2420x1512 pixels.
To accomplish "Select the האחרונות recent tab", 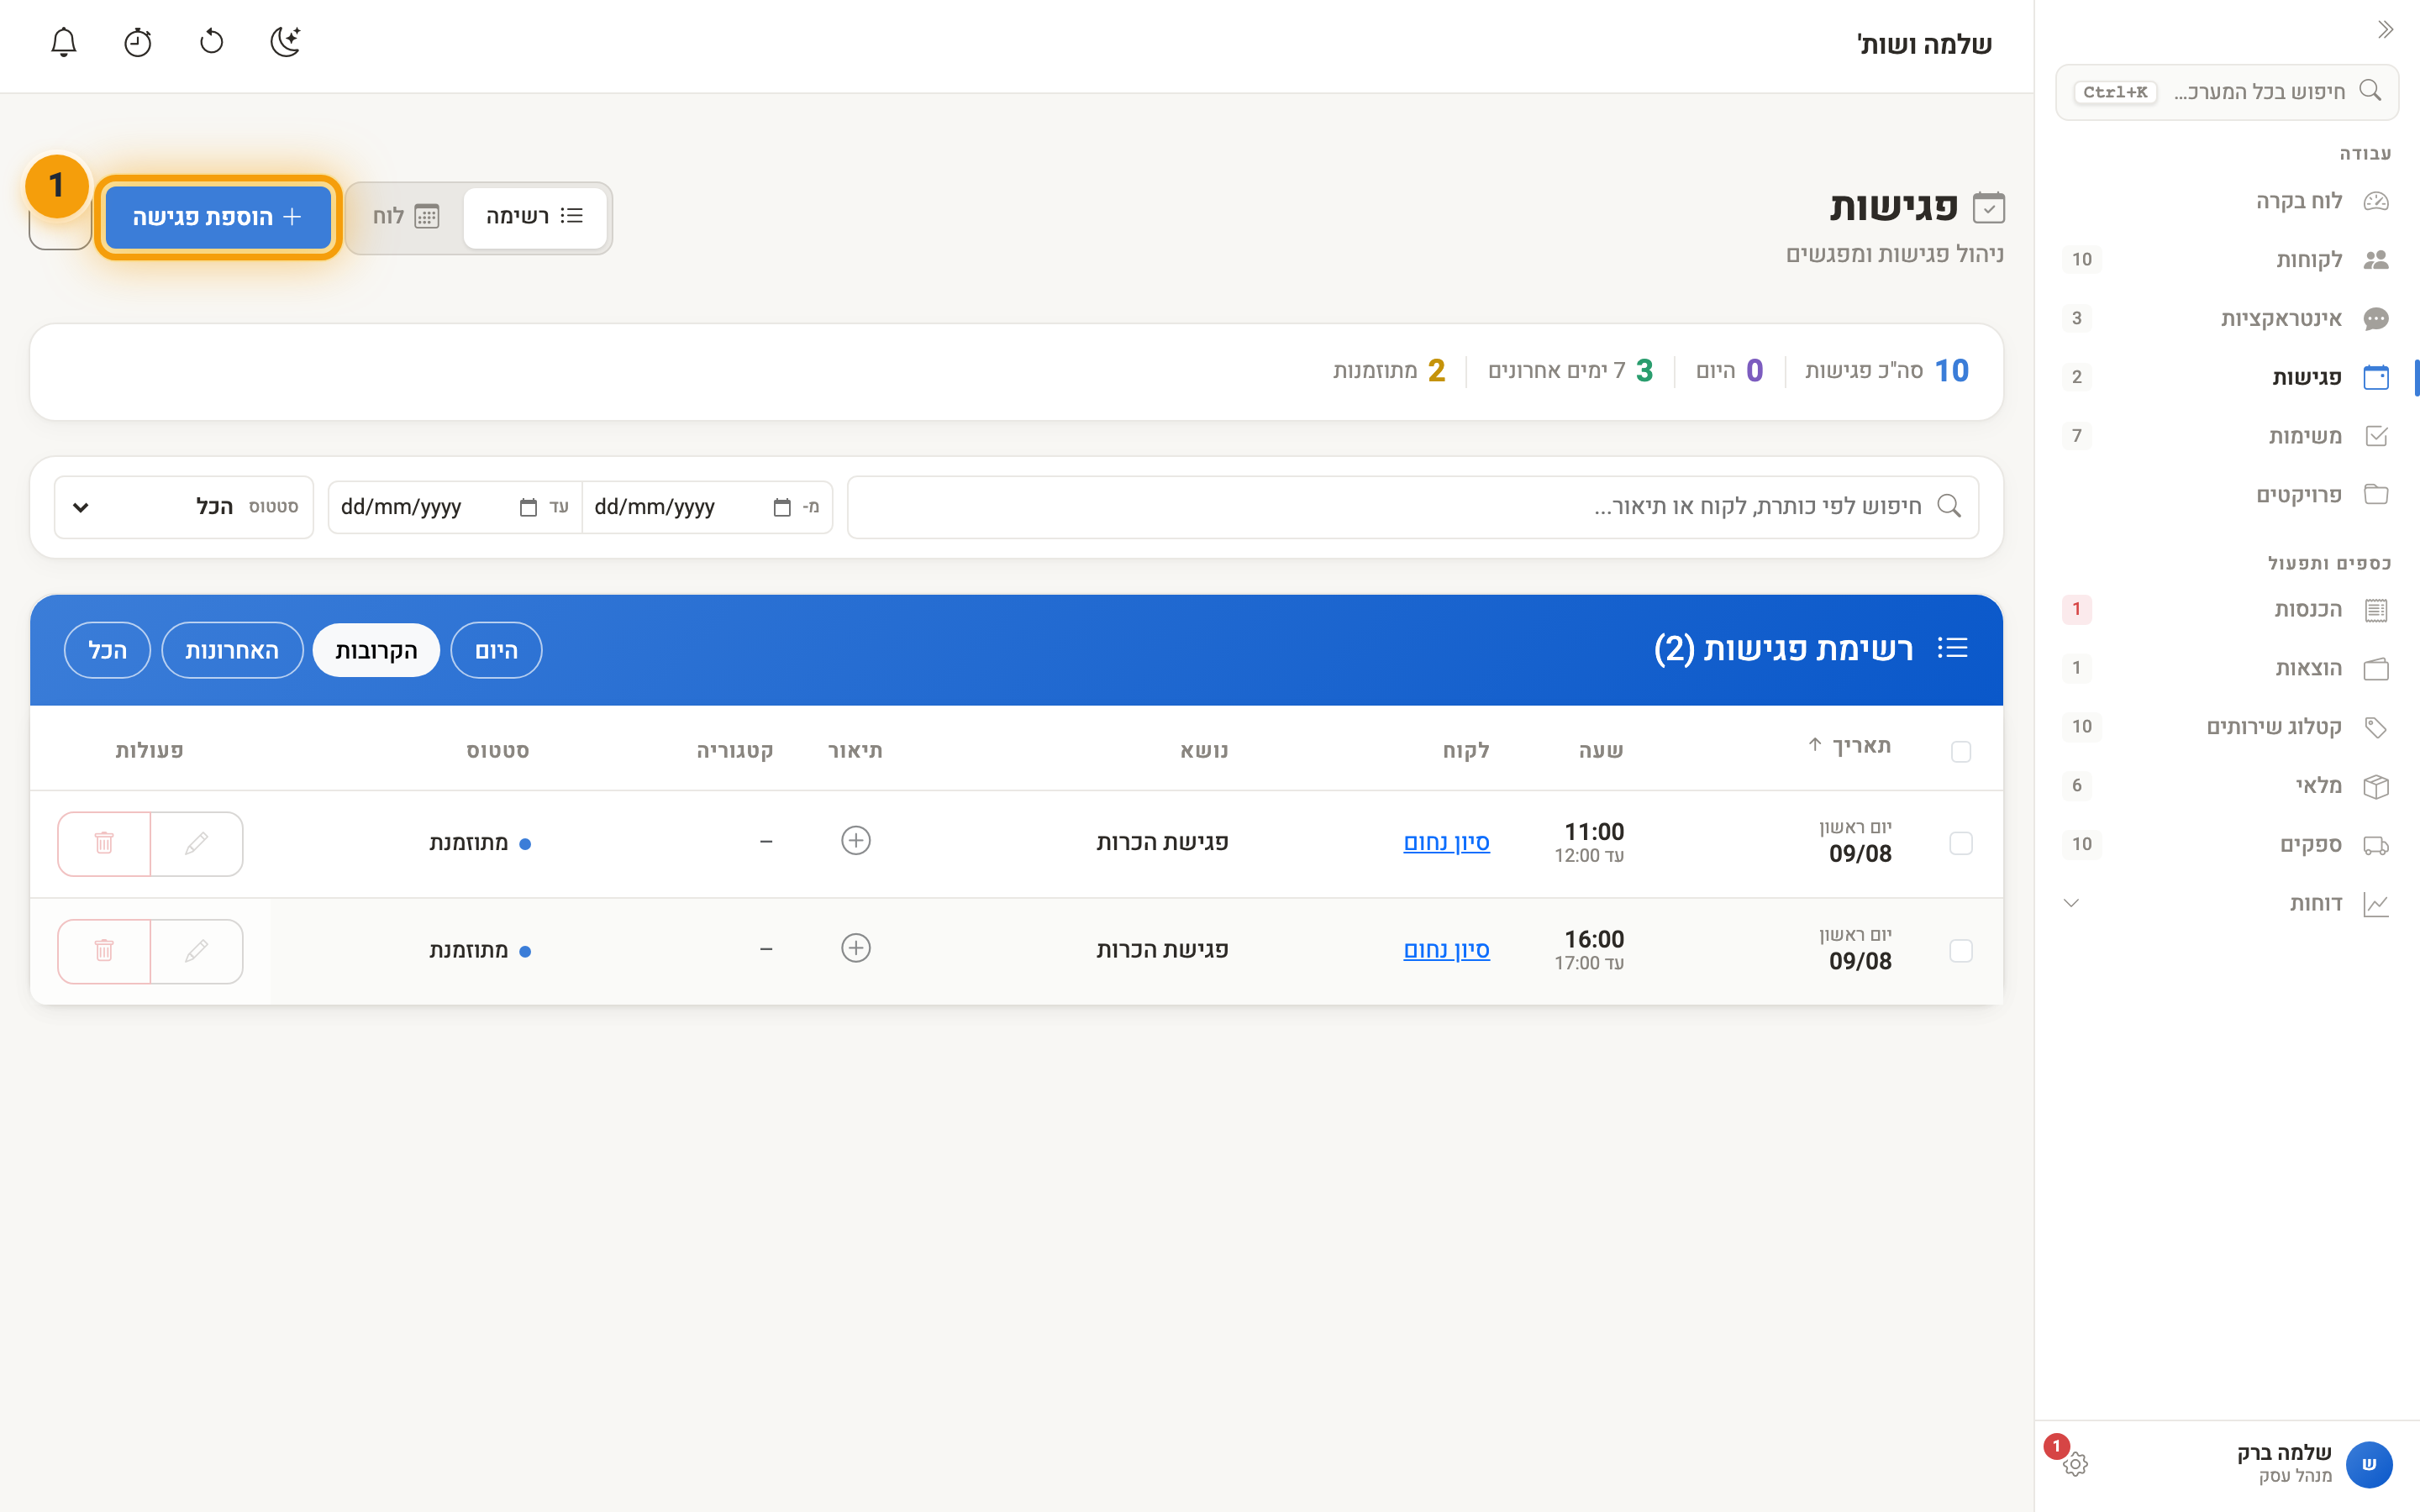I will pos(232,651).
